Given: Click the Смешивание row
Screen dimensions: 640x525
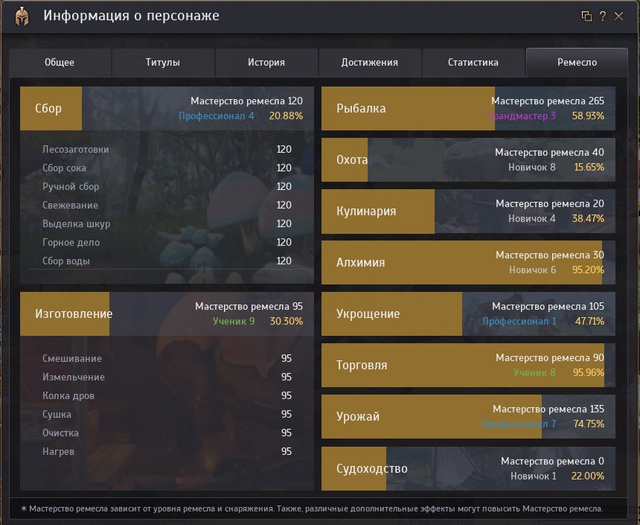Looking at the screenshot, I should (167, 358).
